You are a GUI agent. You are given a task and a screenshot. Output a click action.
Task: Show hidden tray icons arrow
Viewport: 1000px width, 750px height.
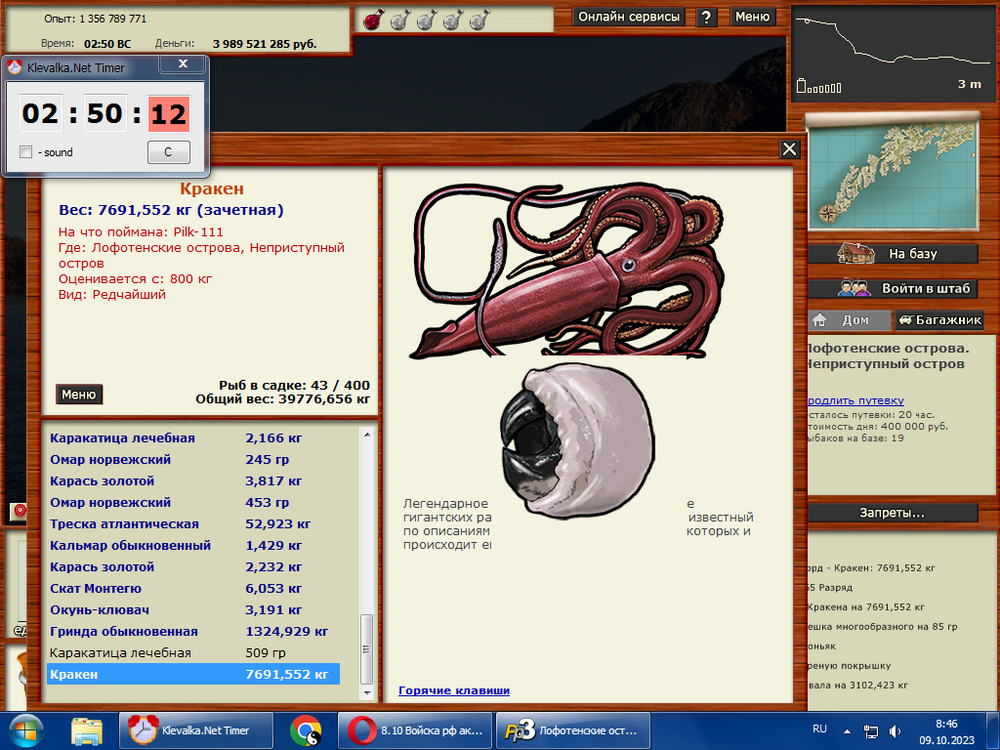click(x=848, y=731)
